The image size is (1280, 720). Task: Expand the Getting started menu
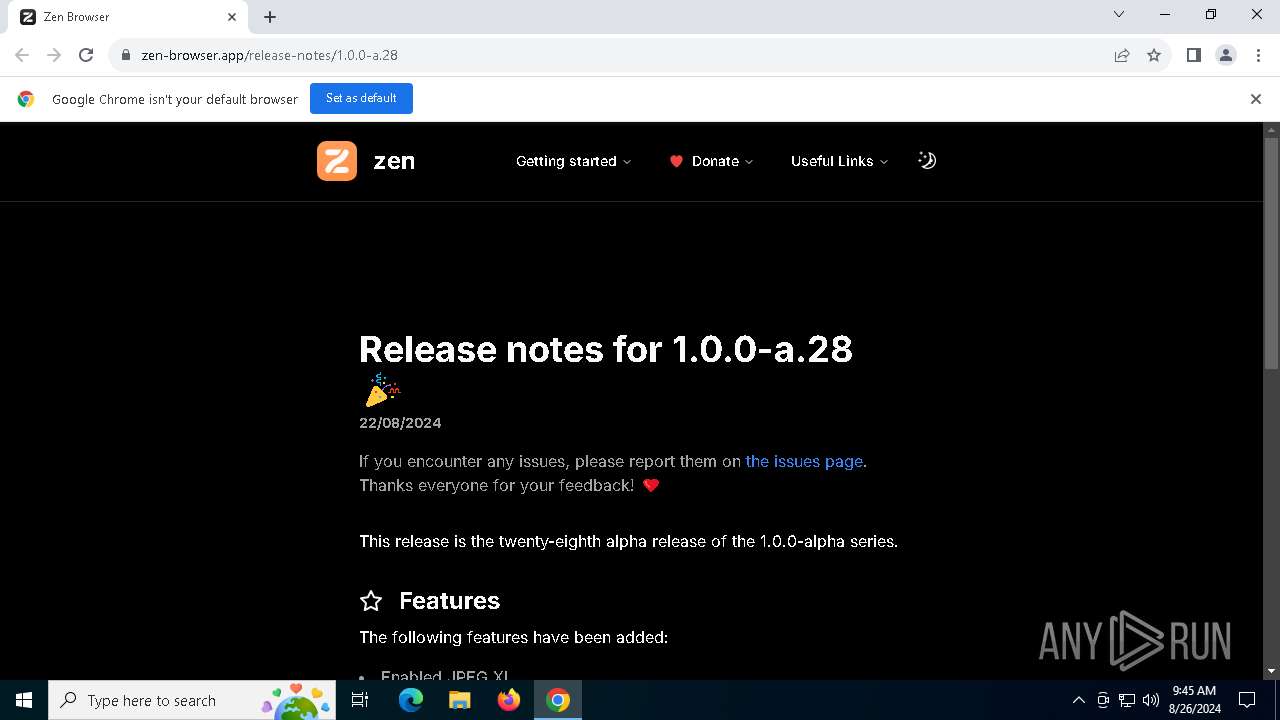coord(573,161)
